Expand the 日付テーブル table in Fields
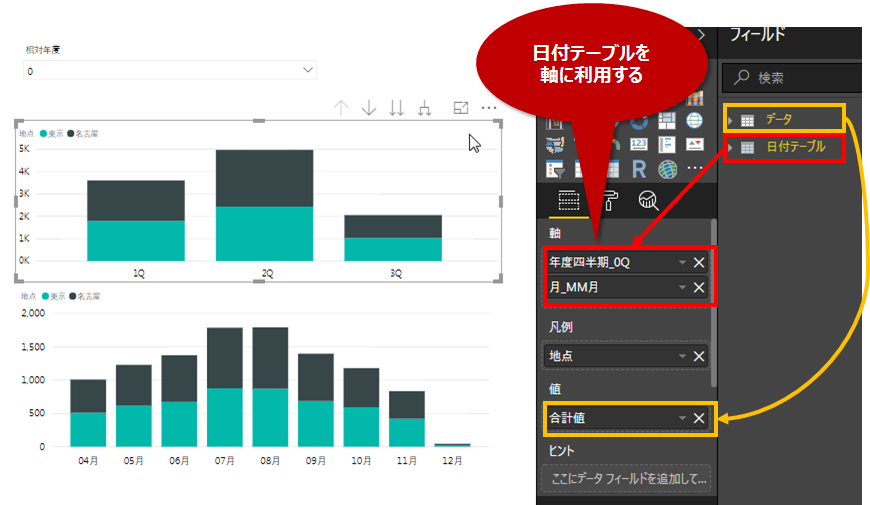The image size is (870, 505). [731, 148]
